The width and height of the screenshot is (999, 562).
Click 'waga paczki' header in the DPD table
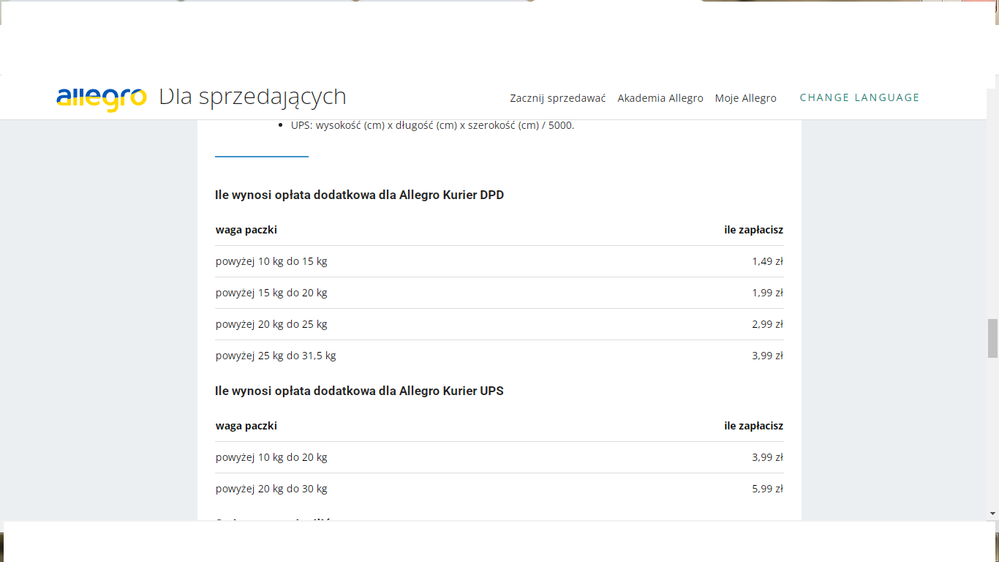point(246,230)
